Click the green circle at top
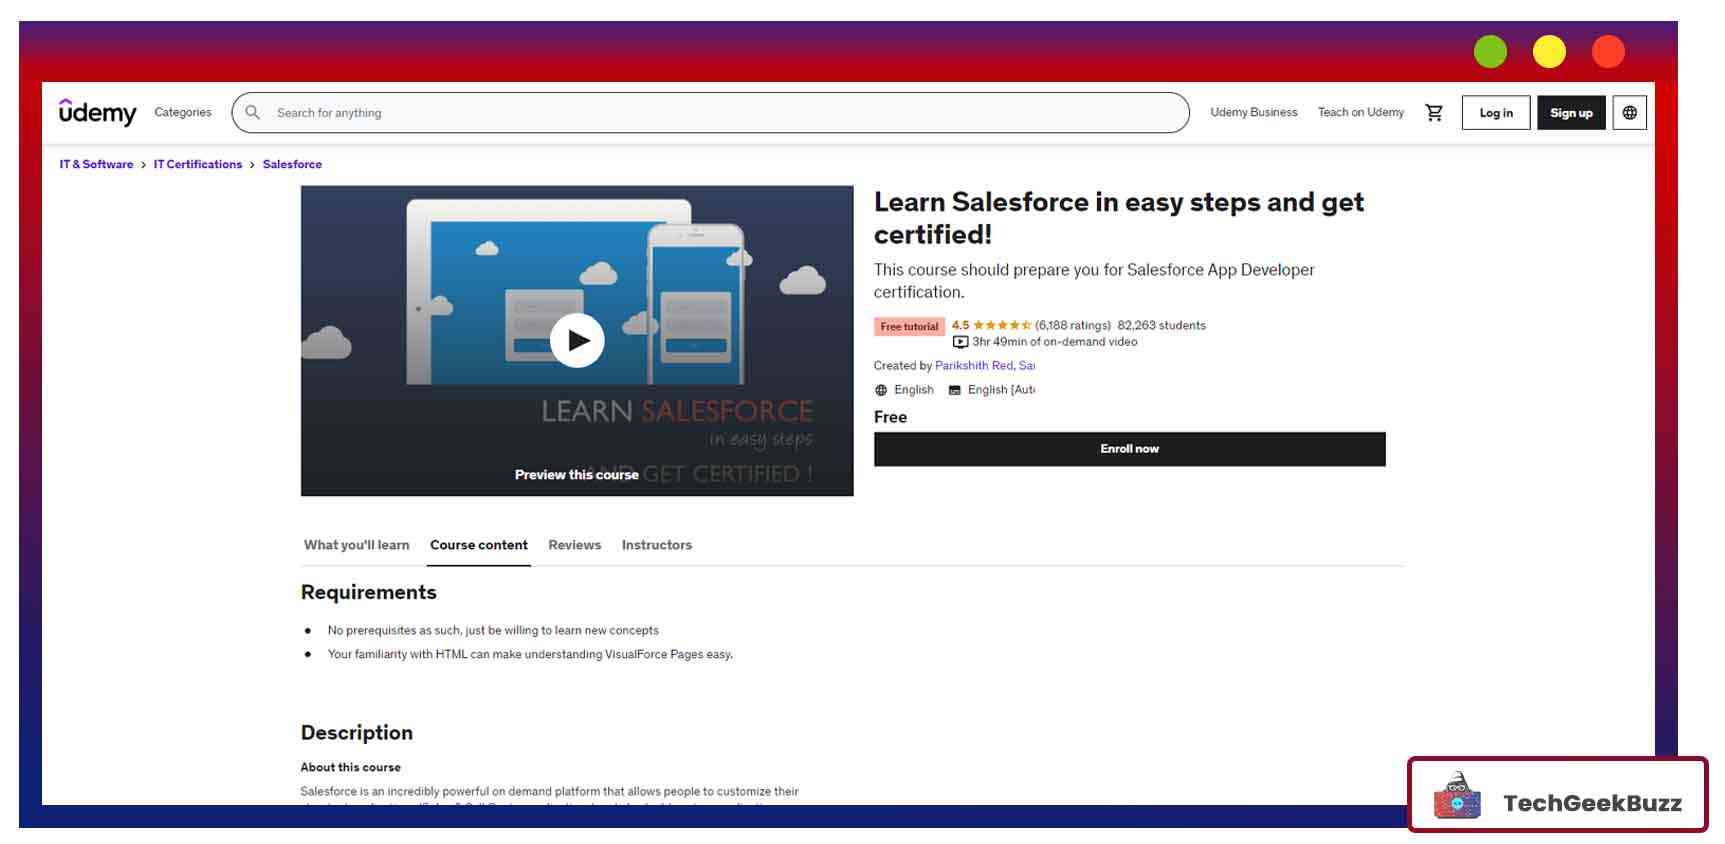Viewport: 1725px width, 844px height. 1490,52
